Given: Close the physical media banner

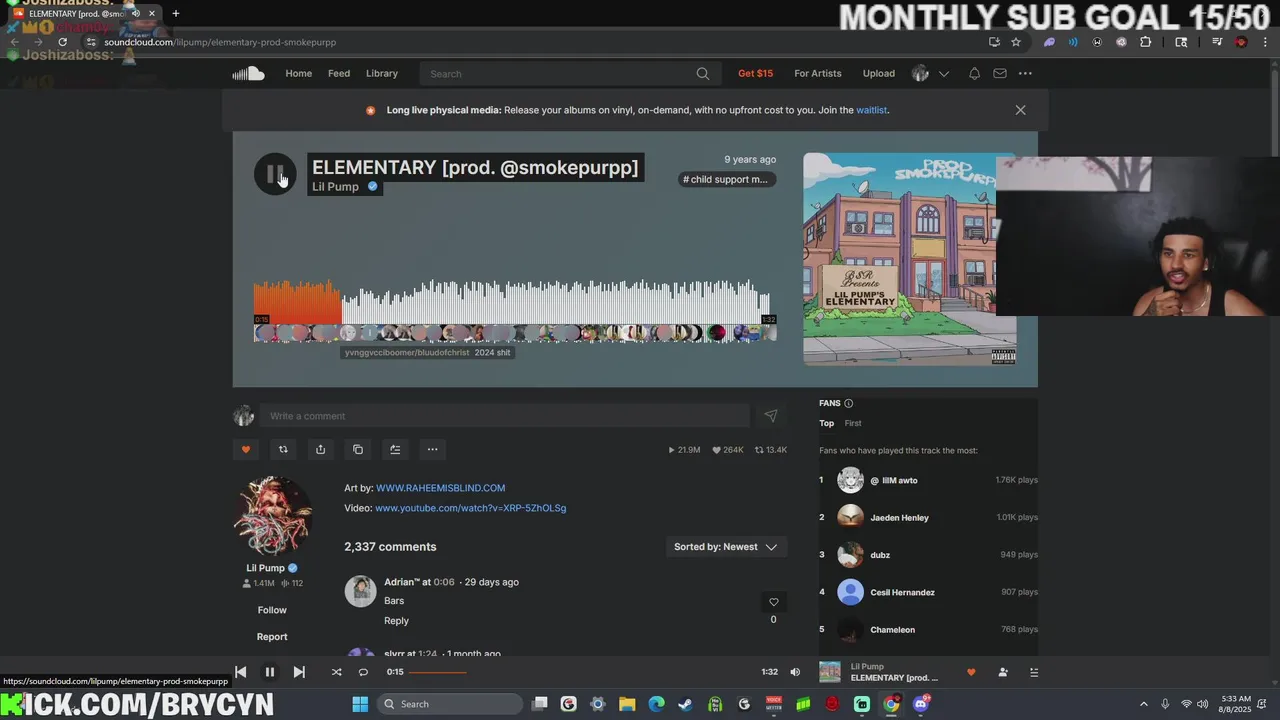Looking at the screenshot, I should pyautogui.click(x=1020, y=110).
